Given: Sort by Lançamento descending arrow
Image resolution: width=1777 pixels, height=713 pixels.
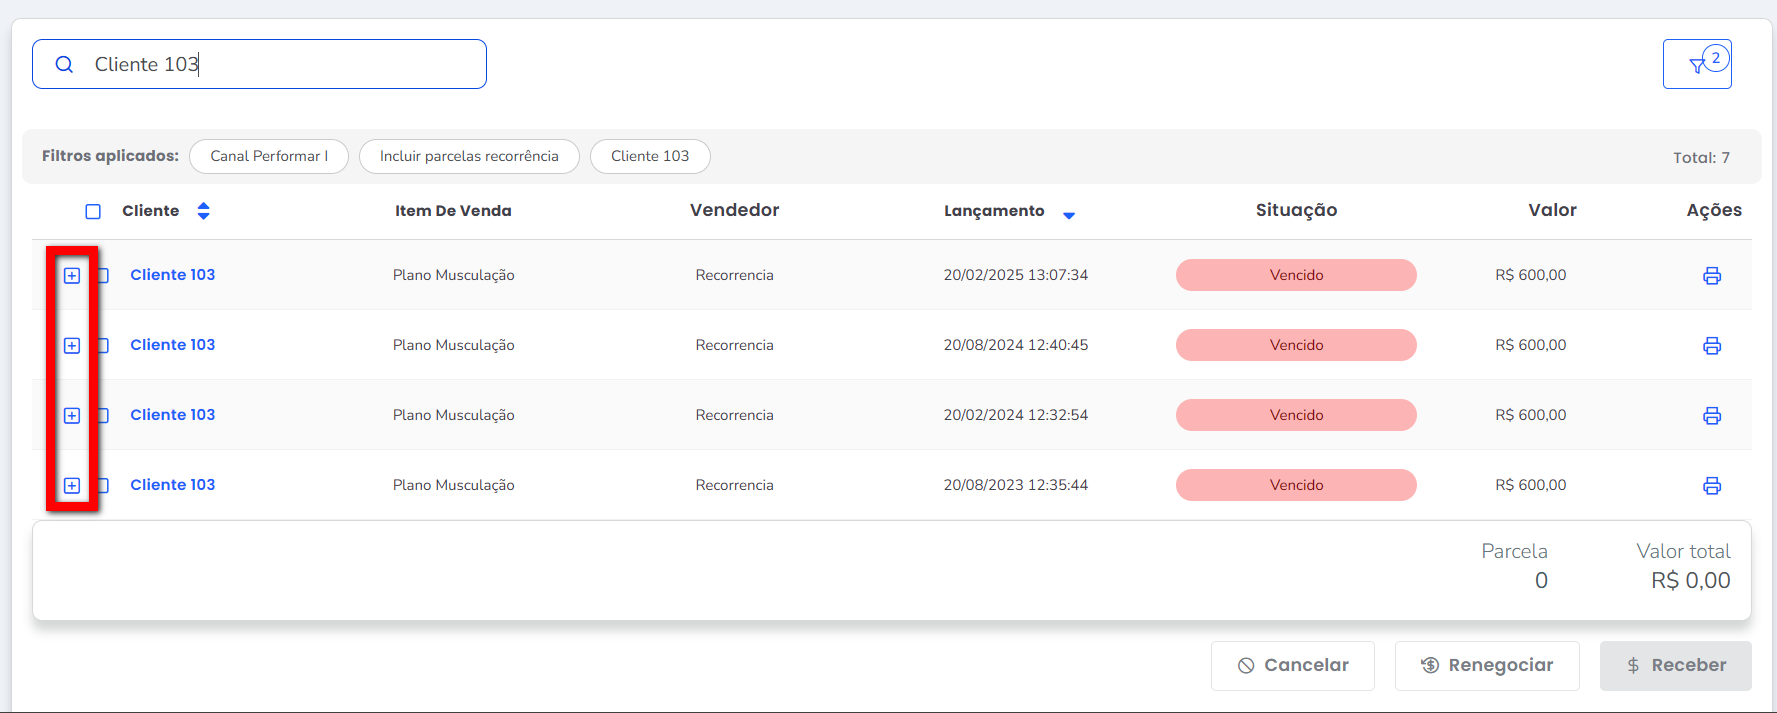Looking at the screenshot, I should pyautogui.click(x=1068, y=215).
